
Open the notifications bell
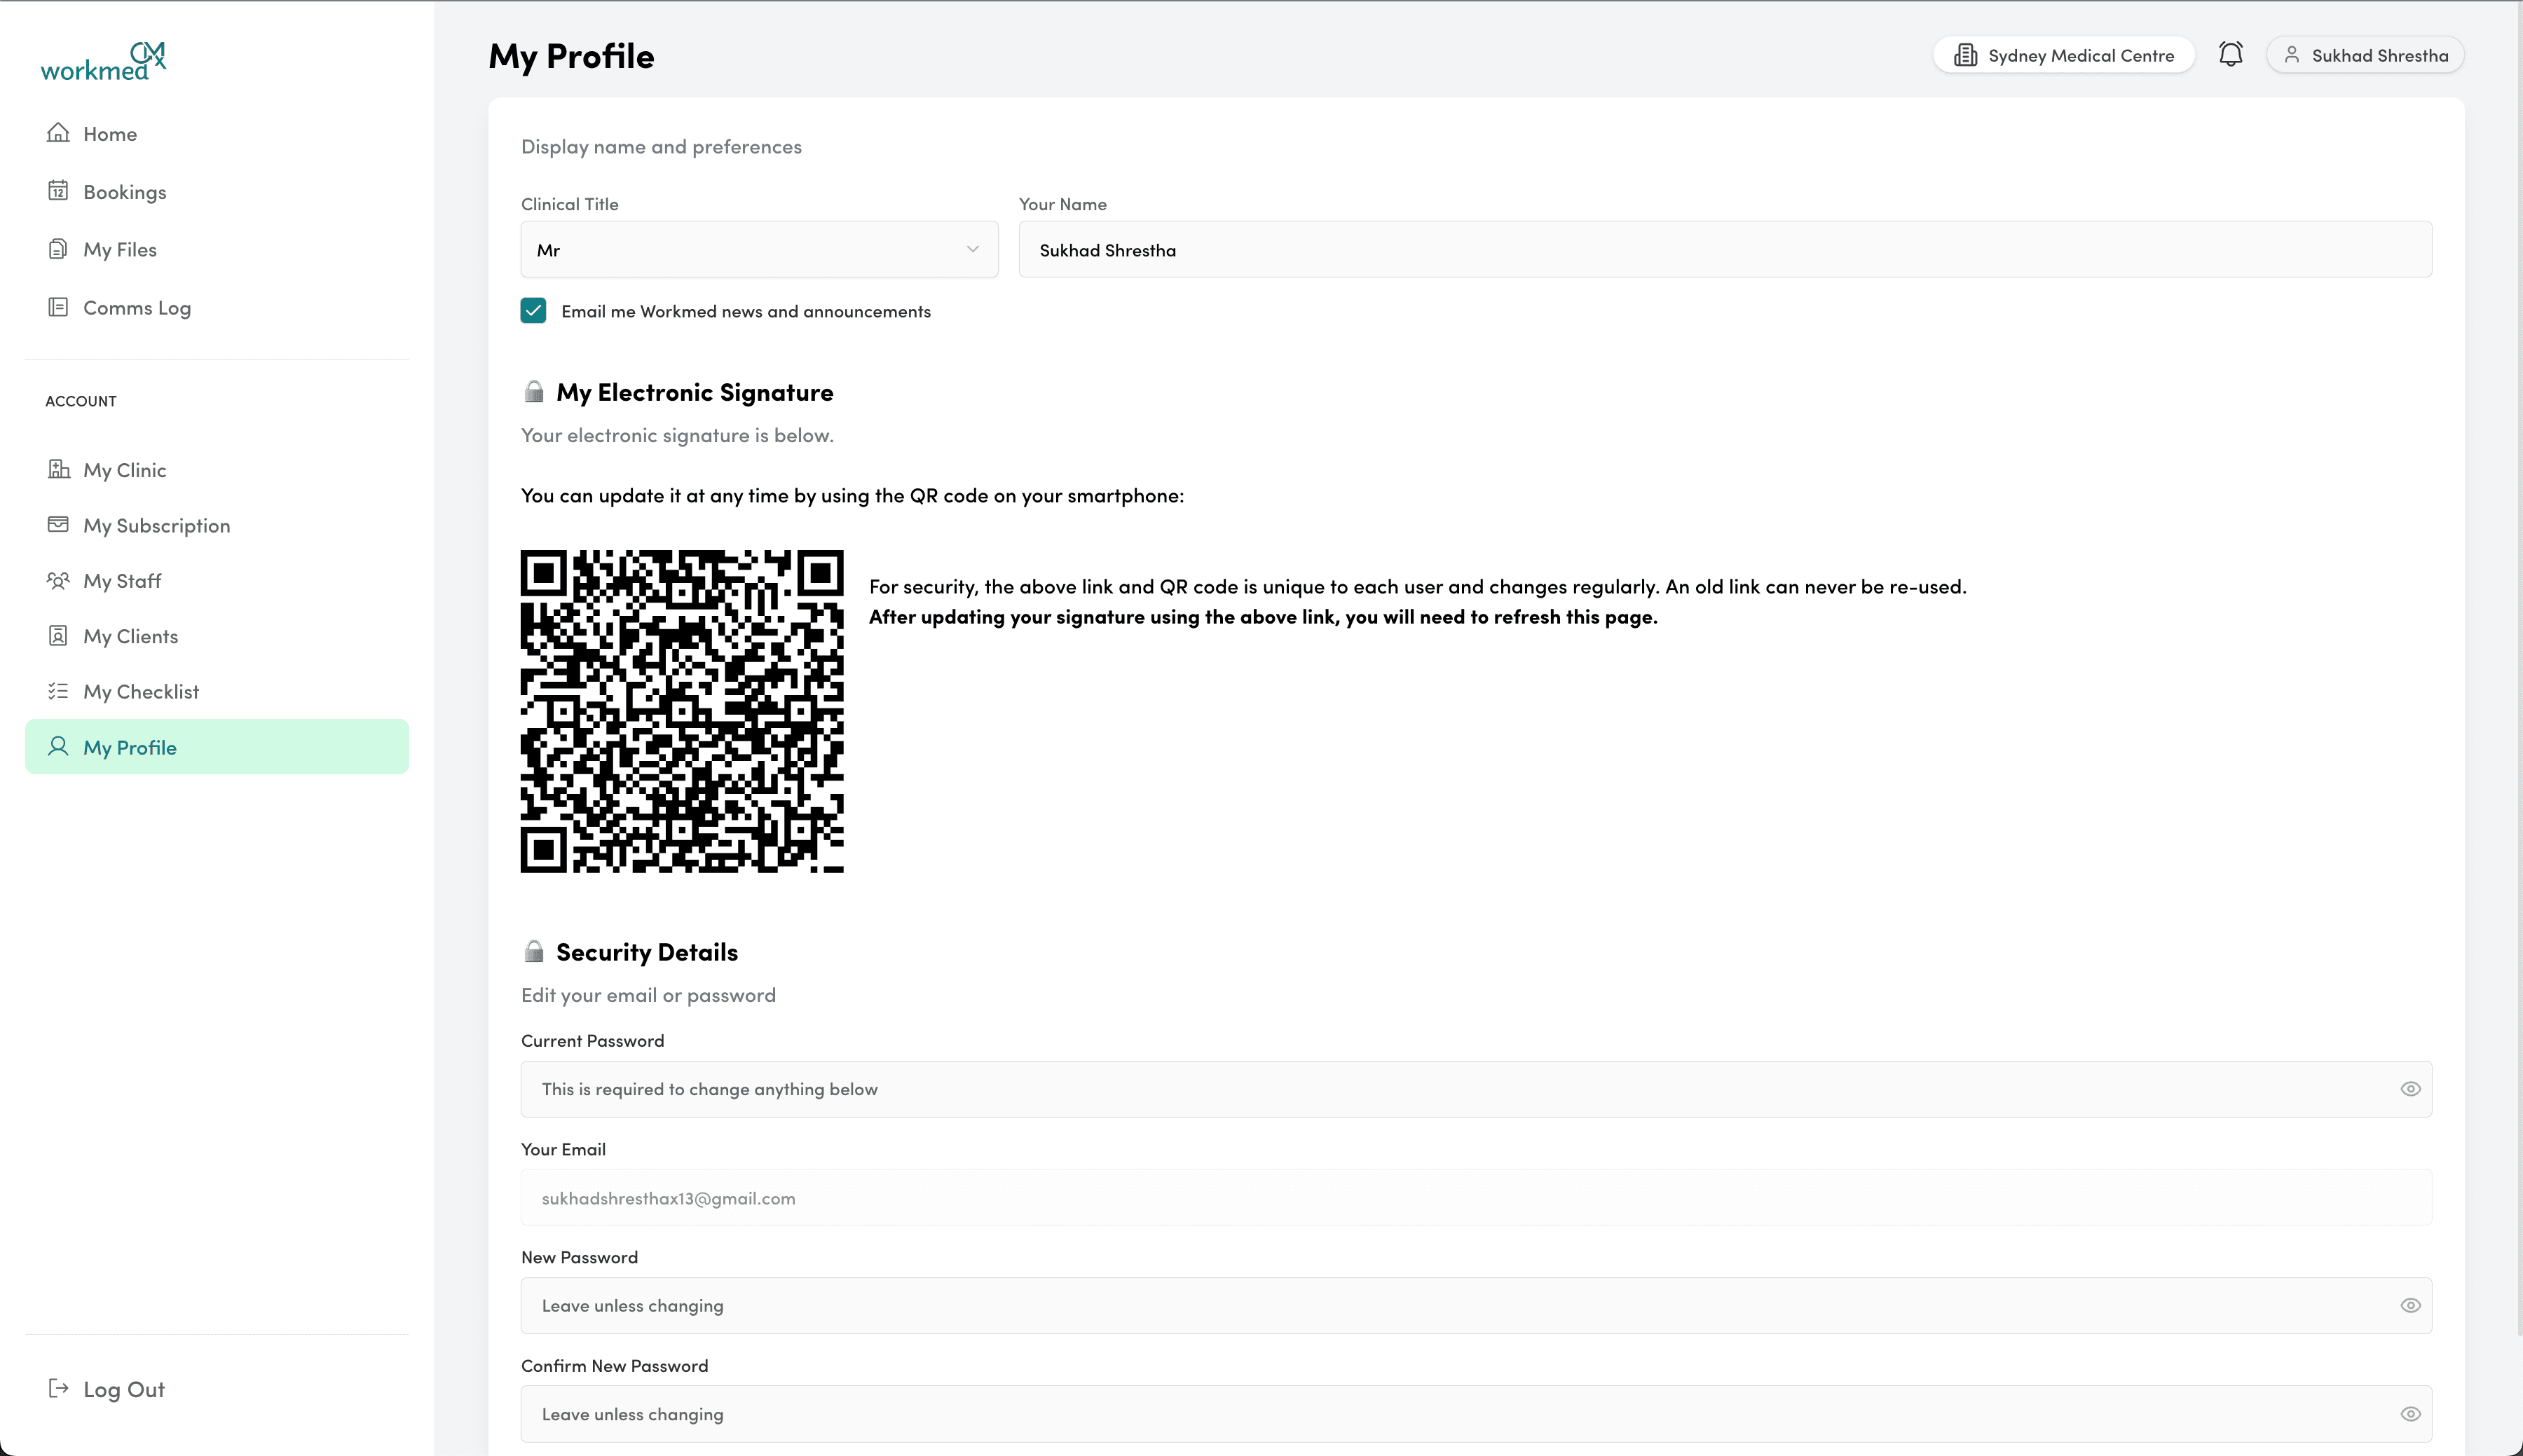(x=2230, y=53)
